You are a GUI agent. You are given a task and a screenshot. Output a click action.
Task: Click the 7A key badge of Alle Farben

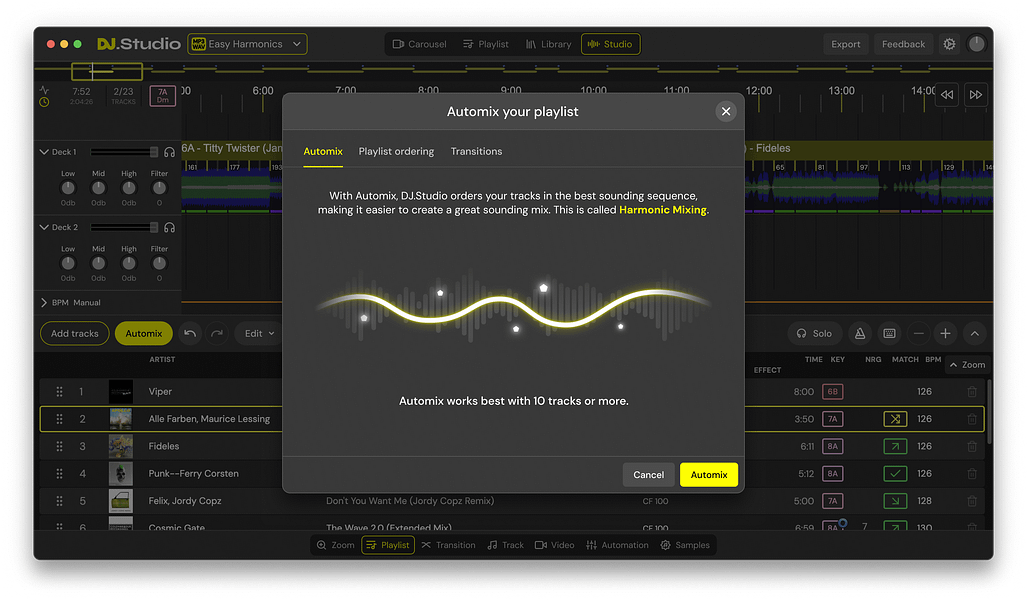832,419
